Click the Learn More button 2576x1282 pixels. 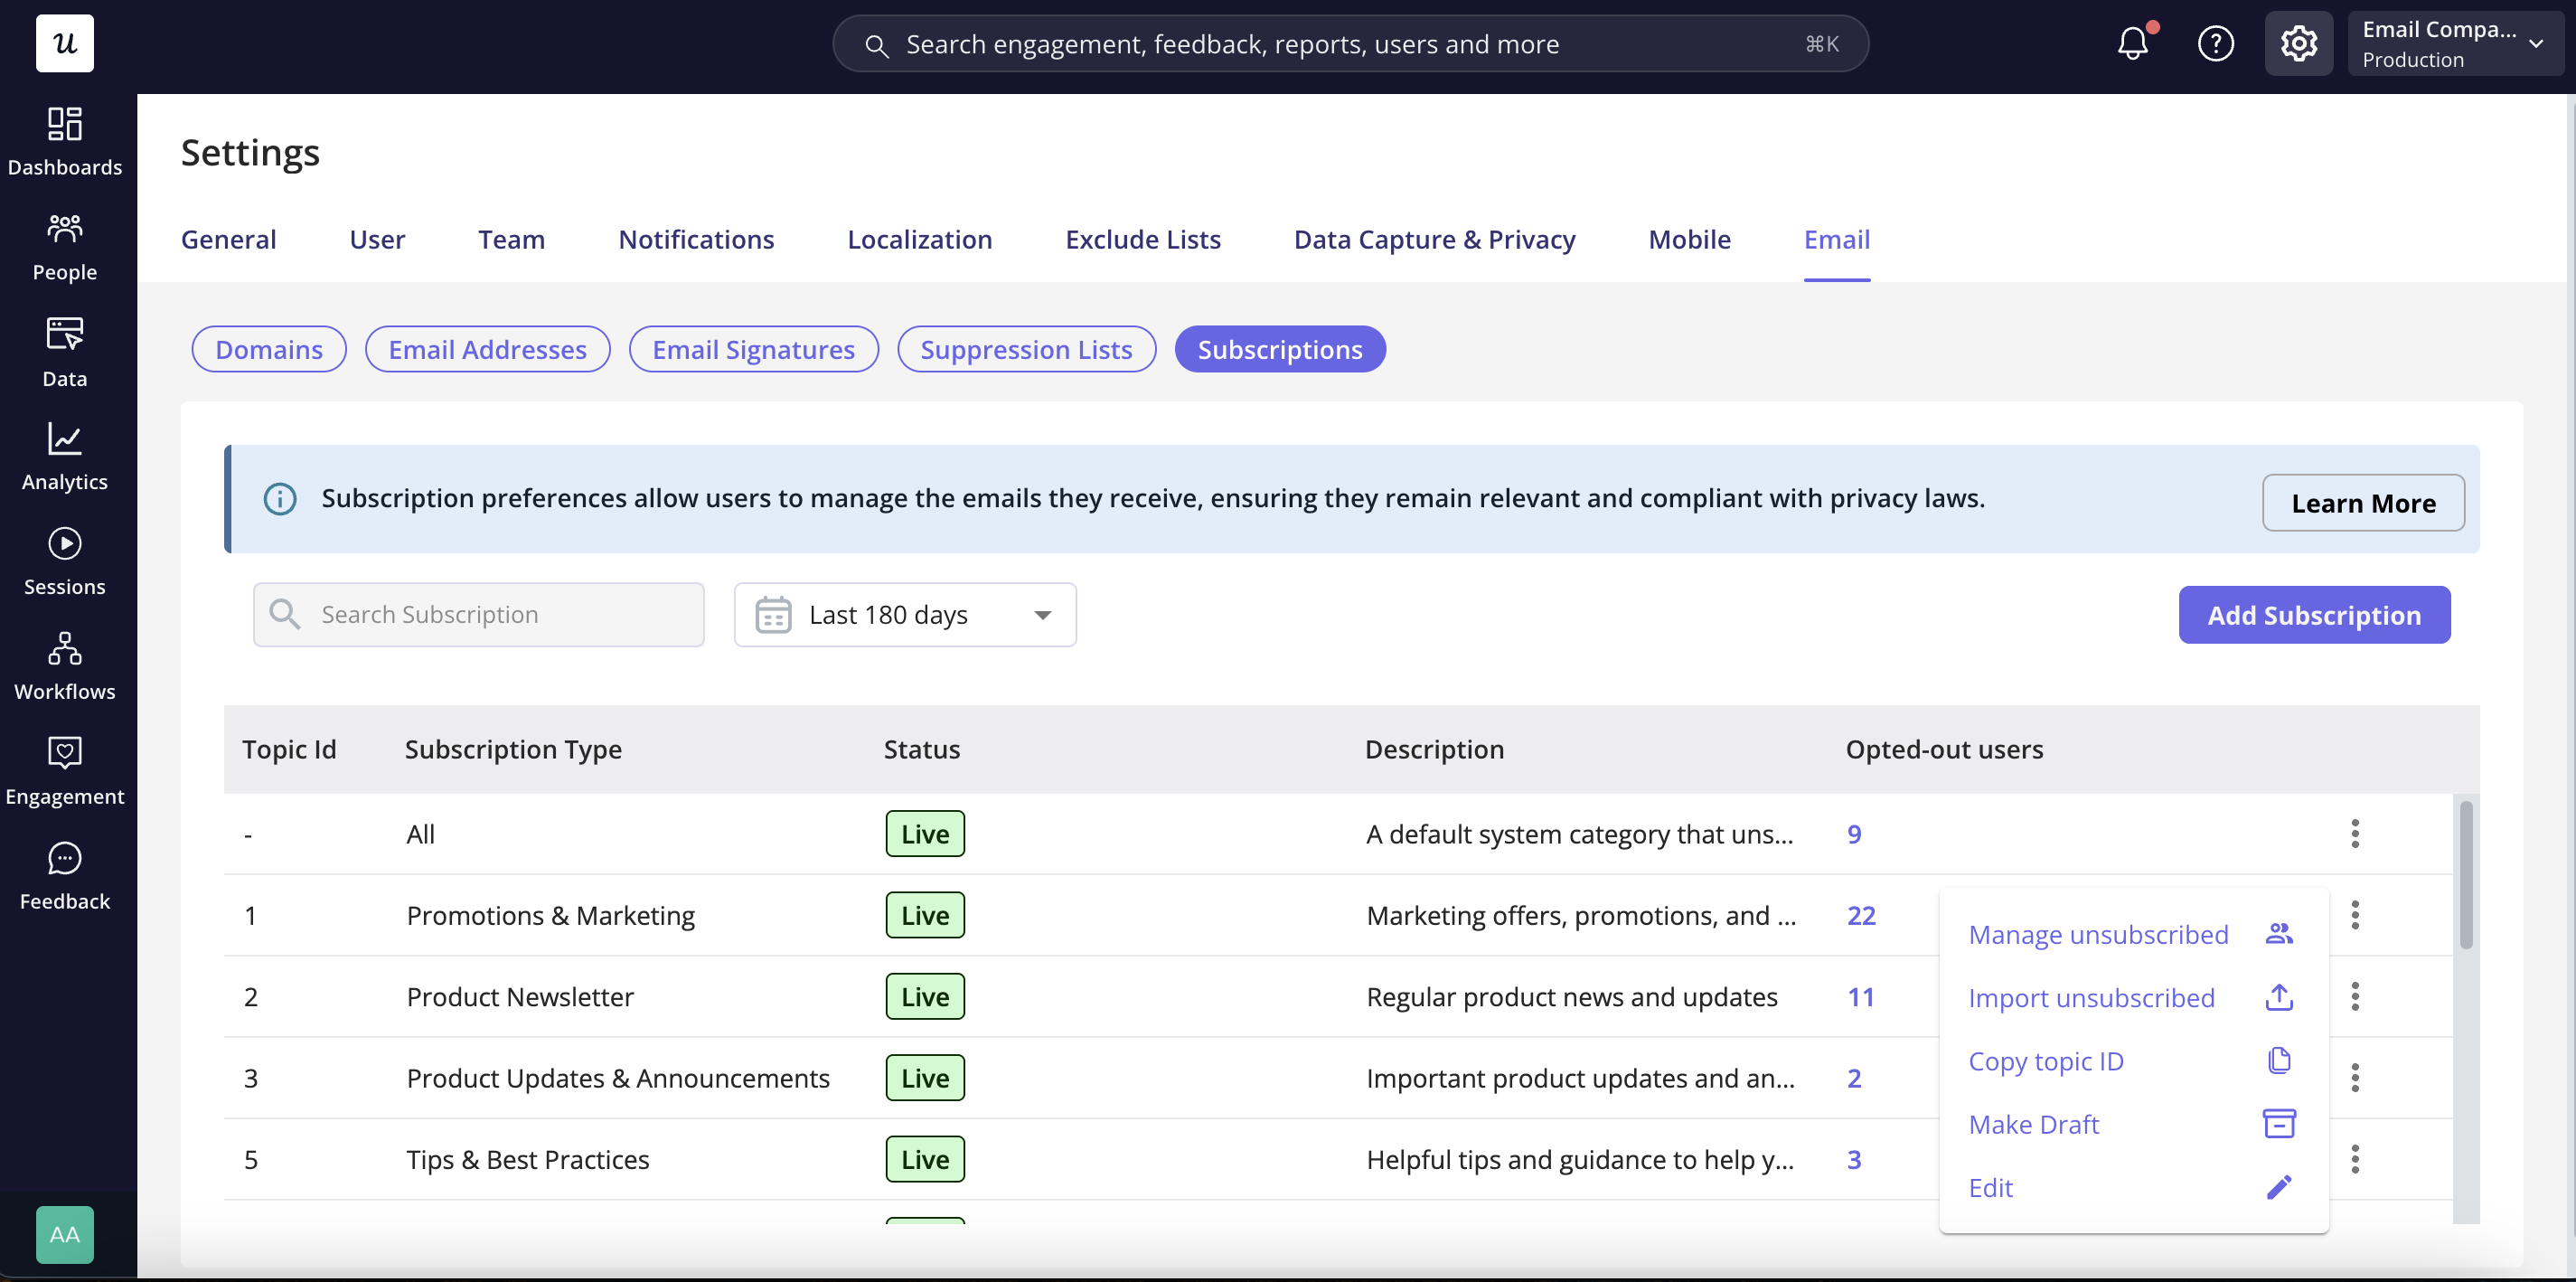(x=2363, y=503)
